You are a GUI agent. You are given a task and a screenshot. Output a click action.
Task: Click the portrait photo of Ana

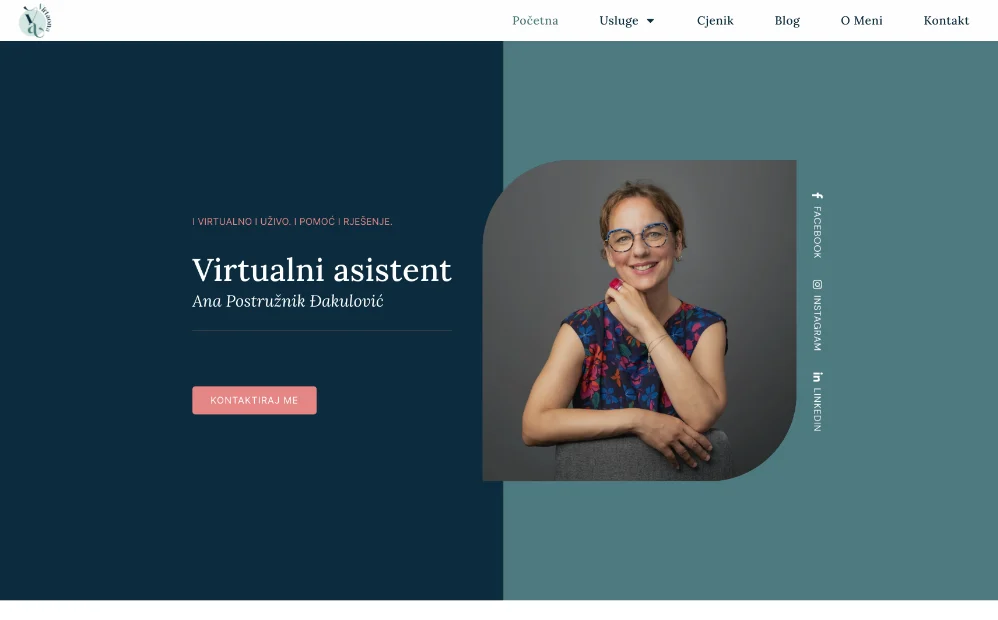(x=639, y=320)
